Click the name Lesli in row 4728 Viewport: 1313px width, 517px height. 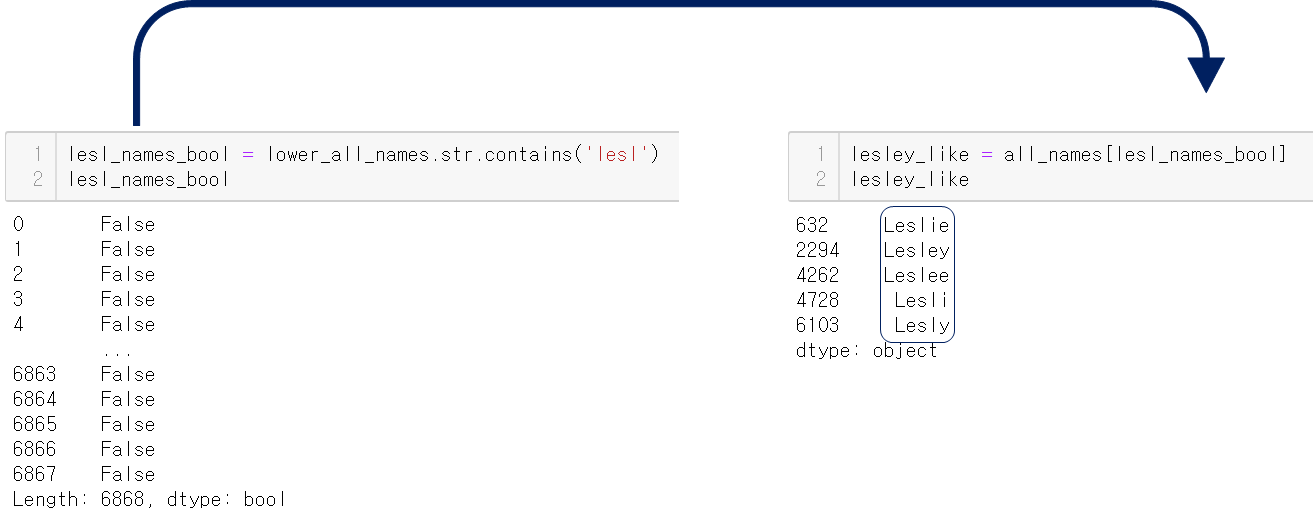[922, 300]
